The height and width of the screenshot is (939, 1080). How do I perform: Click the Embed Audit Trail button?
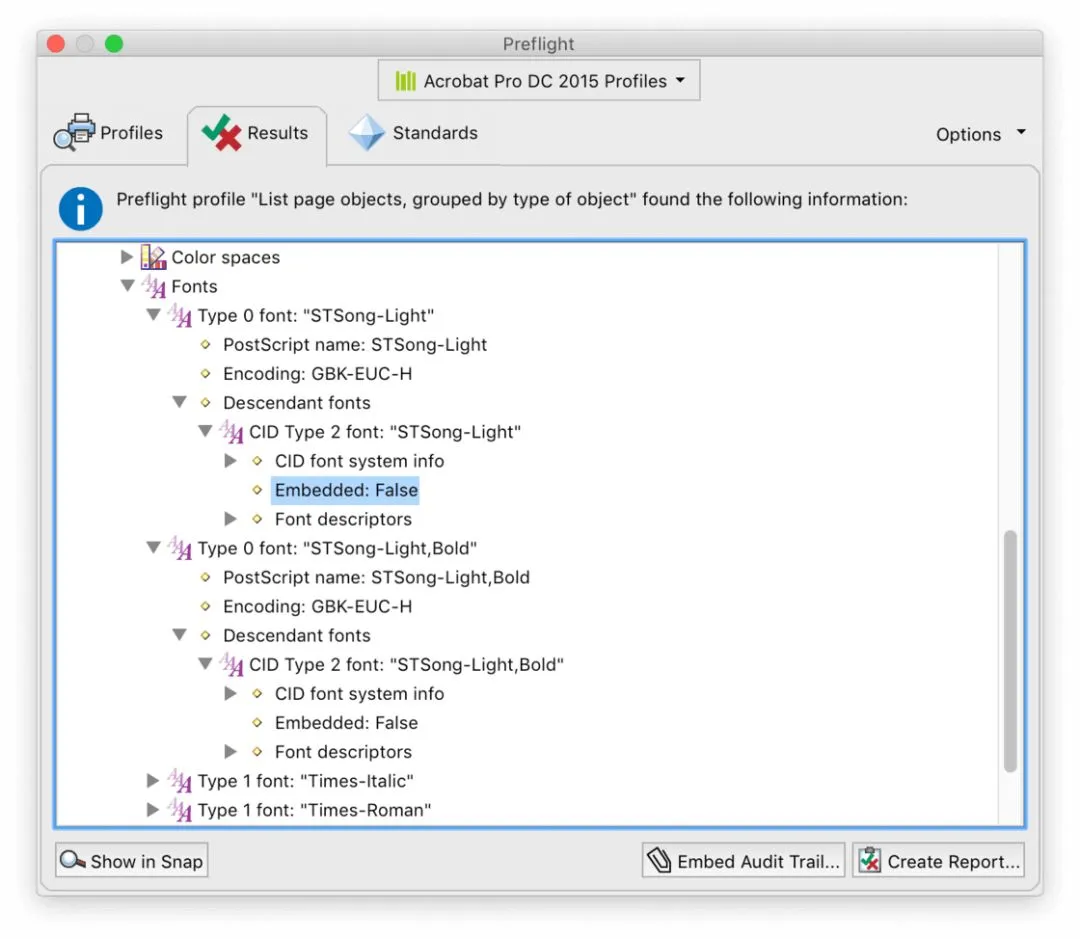(743, 860)
